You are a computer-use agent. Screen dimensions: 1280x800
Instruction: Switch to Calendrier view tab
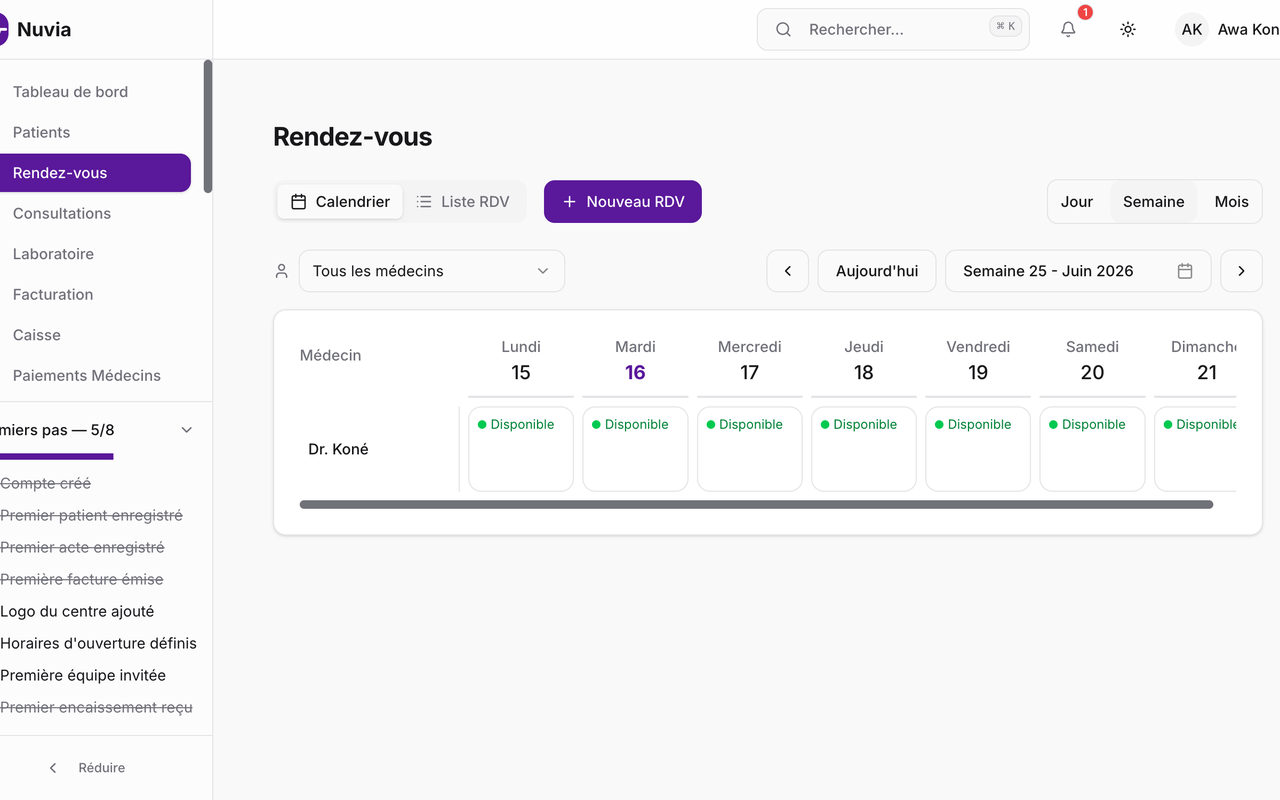(340, 202)
